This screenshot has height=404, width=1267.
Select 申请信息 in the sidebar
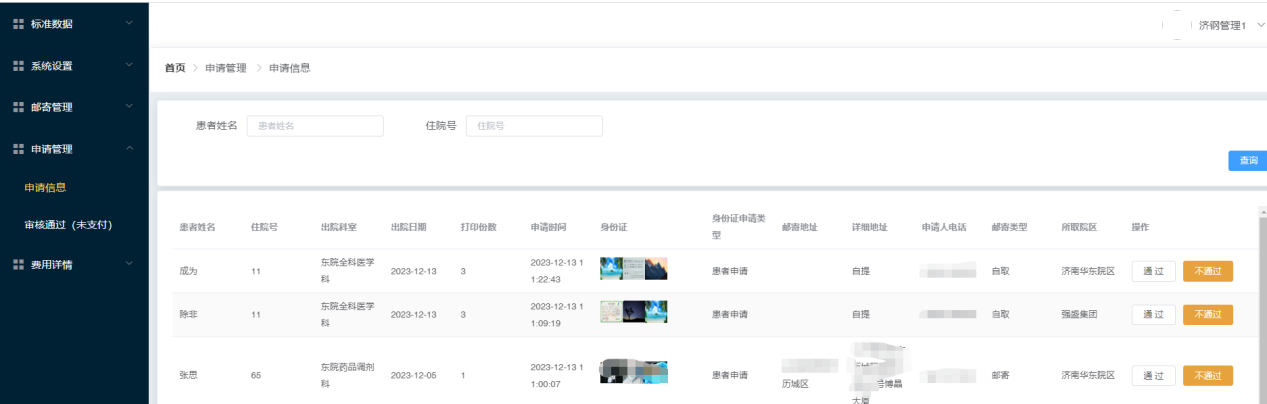[45, 187]
